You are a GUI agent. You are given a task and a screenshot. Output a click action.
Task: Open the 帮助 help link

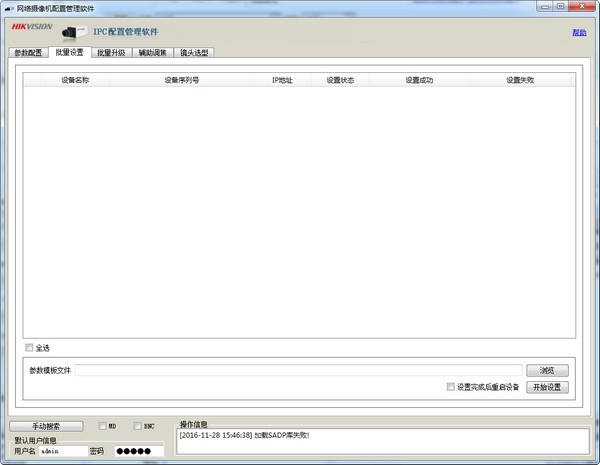click(x=579, y=33)
